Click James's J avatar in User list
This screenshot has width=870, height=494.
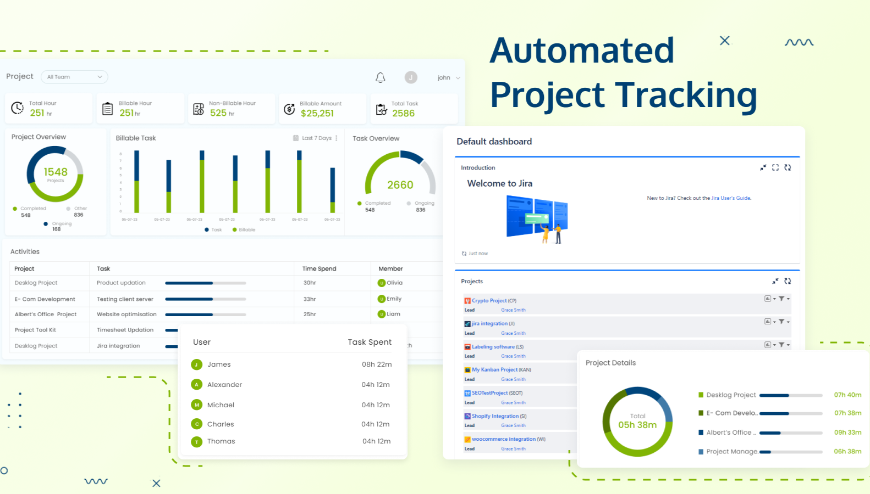pos(196,365)
